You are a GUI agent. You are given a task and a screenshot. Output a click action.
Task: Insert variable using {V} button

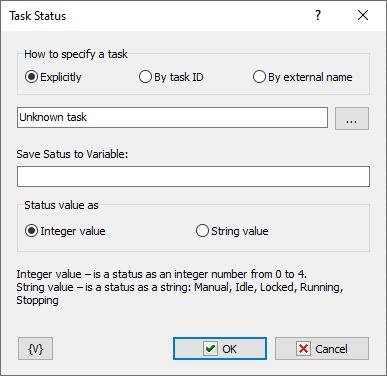35,349
